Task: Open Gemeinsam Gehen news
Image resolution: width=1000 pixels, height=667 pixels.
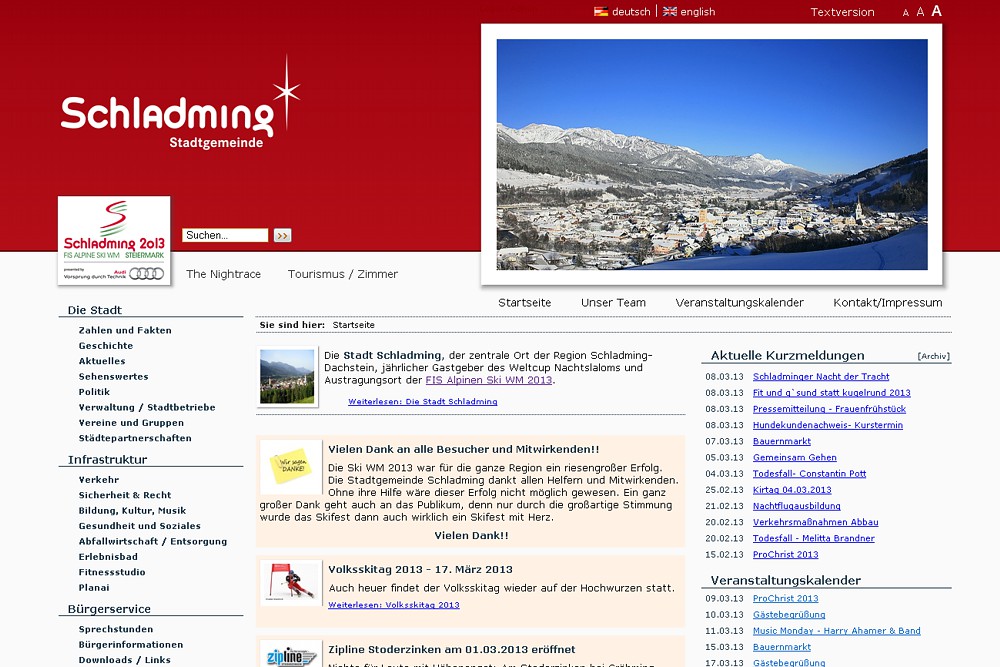Action: (795, 457)
